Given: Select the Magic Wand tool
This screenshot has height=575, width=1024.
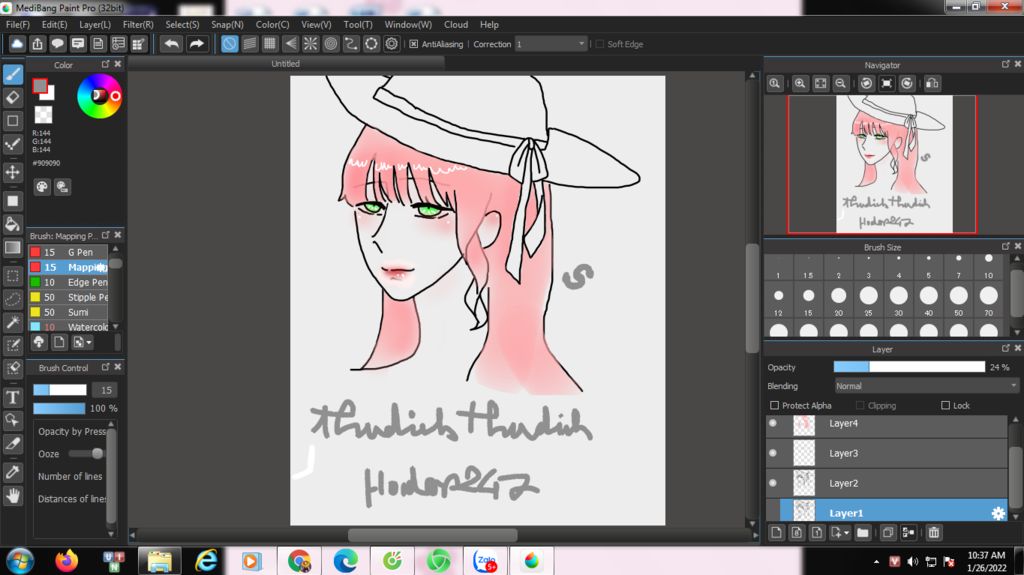Looking at the screenshot, I should [x=13, y=322].
